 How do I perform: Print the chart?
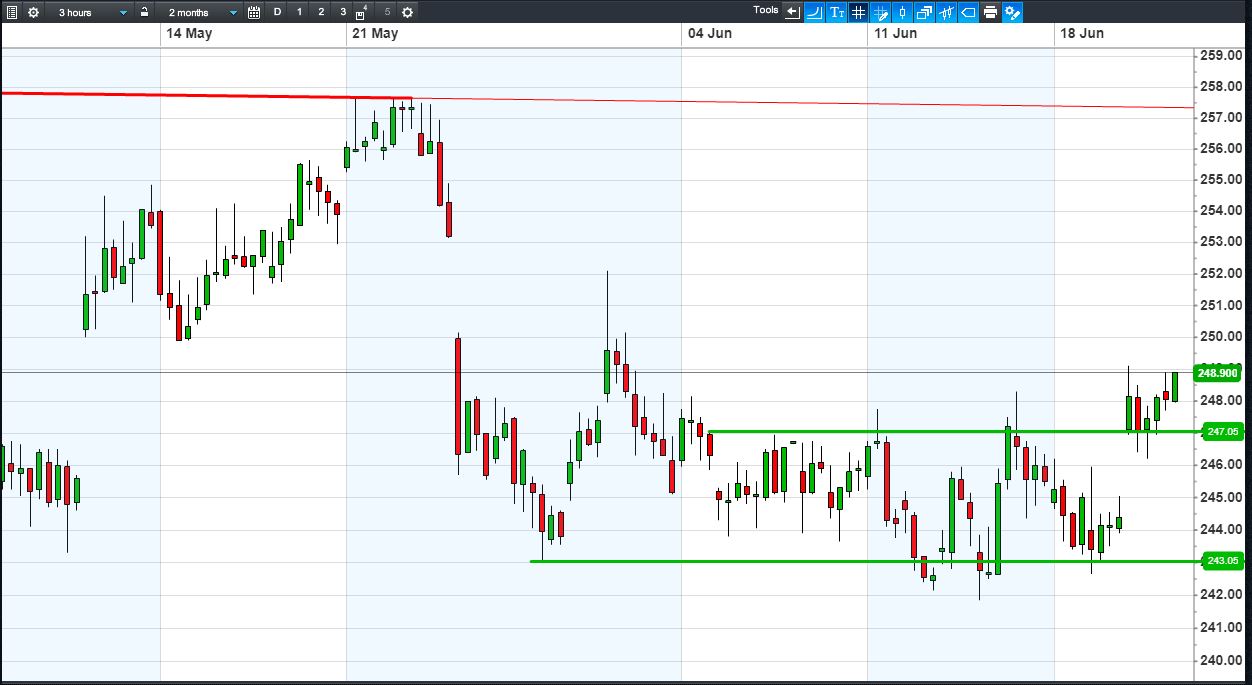[990, 12]
